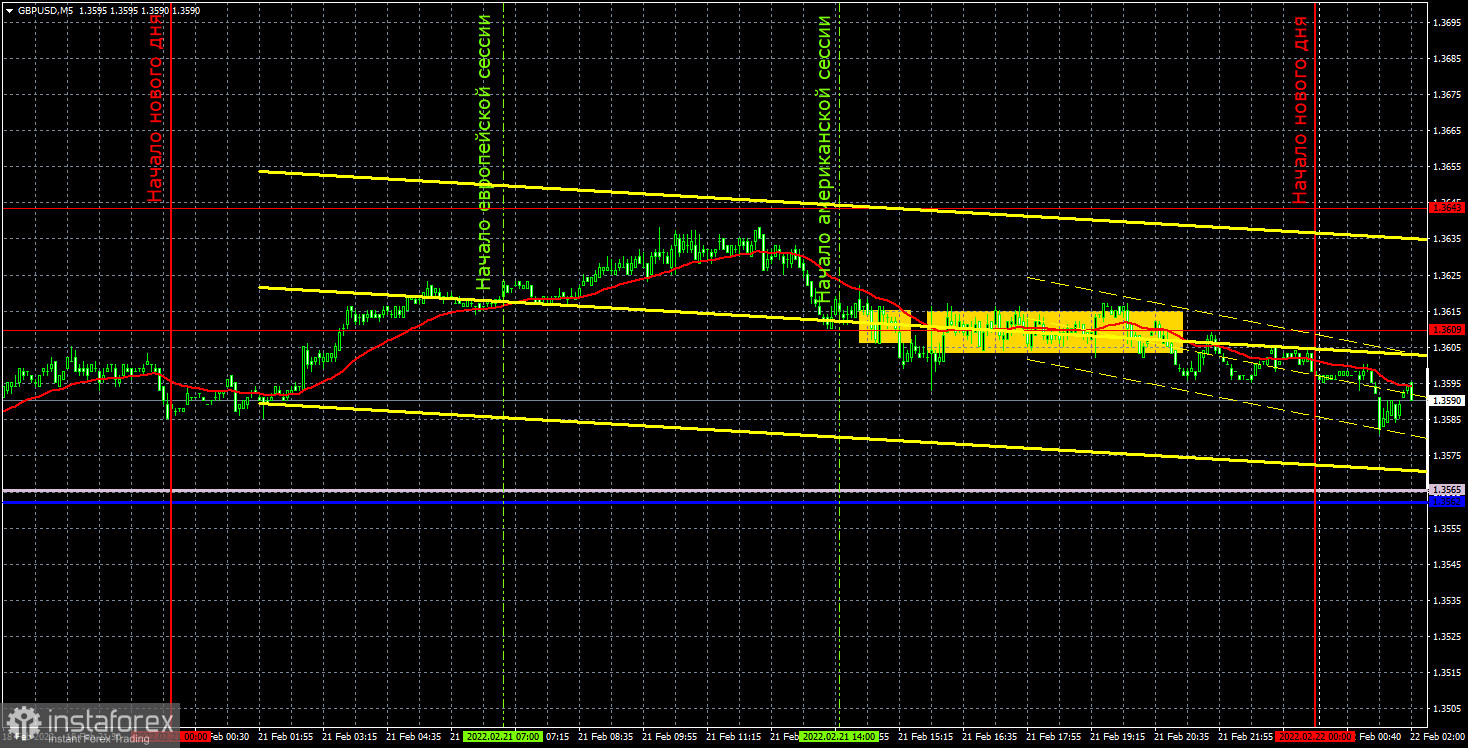Click the 1.3695 price axis tick
This screenshot has height=748, width=1468.
tap(1447, 22)
